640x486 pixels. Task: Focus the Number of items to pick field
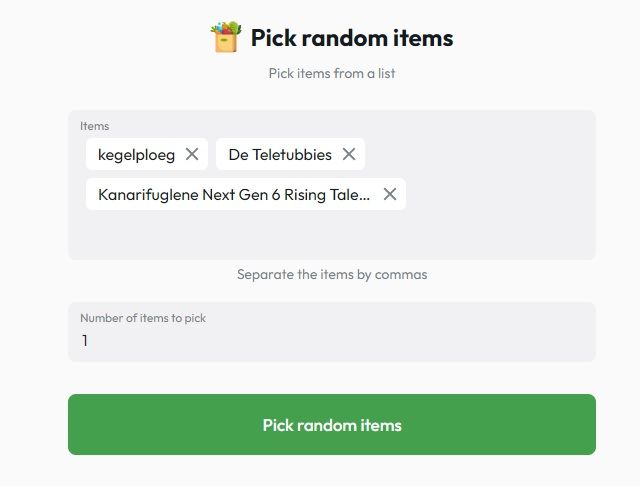332,332
